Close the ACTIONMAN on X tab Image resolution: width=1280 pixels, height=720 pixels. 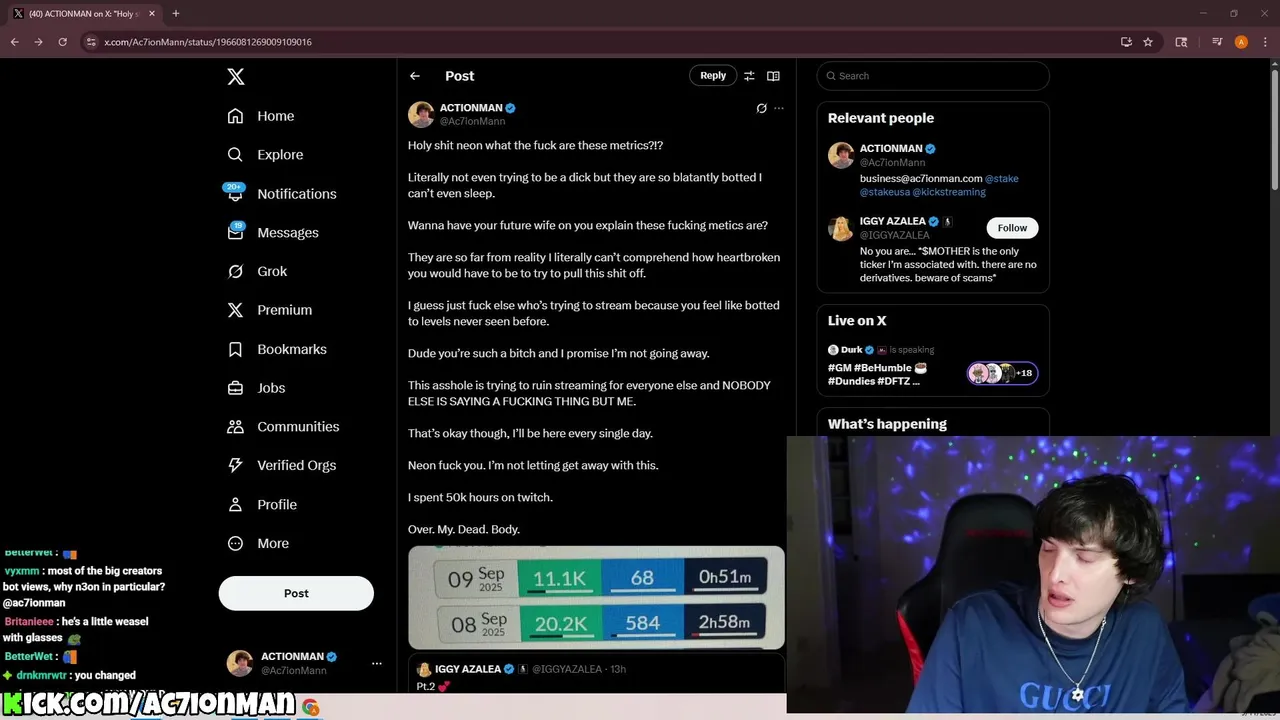point(152,14)
